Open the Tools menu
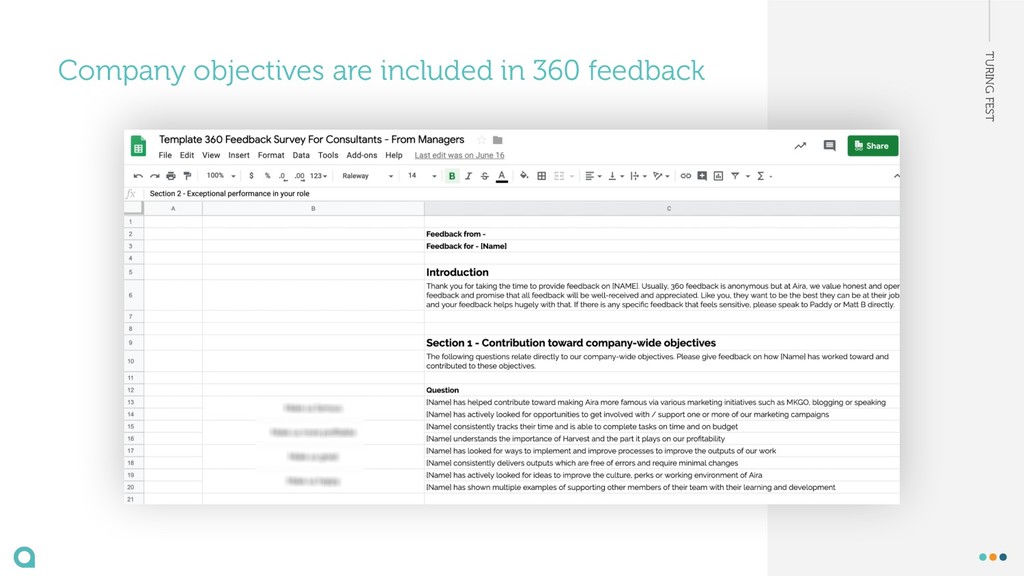The image size is (1024, 576). (328, 155)
